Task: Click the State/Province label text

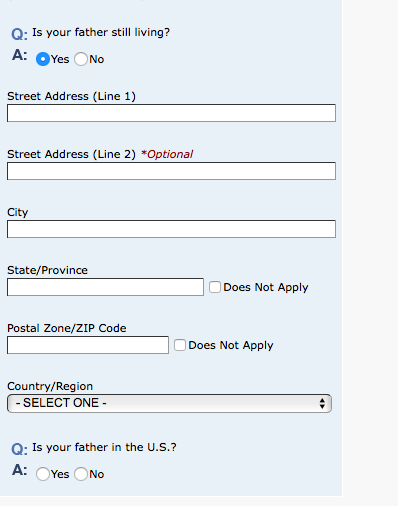Action: [47, 270]
